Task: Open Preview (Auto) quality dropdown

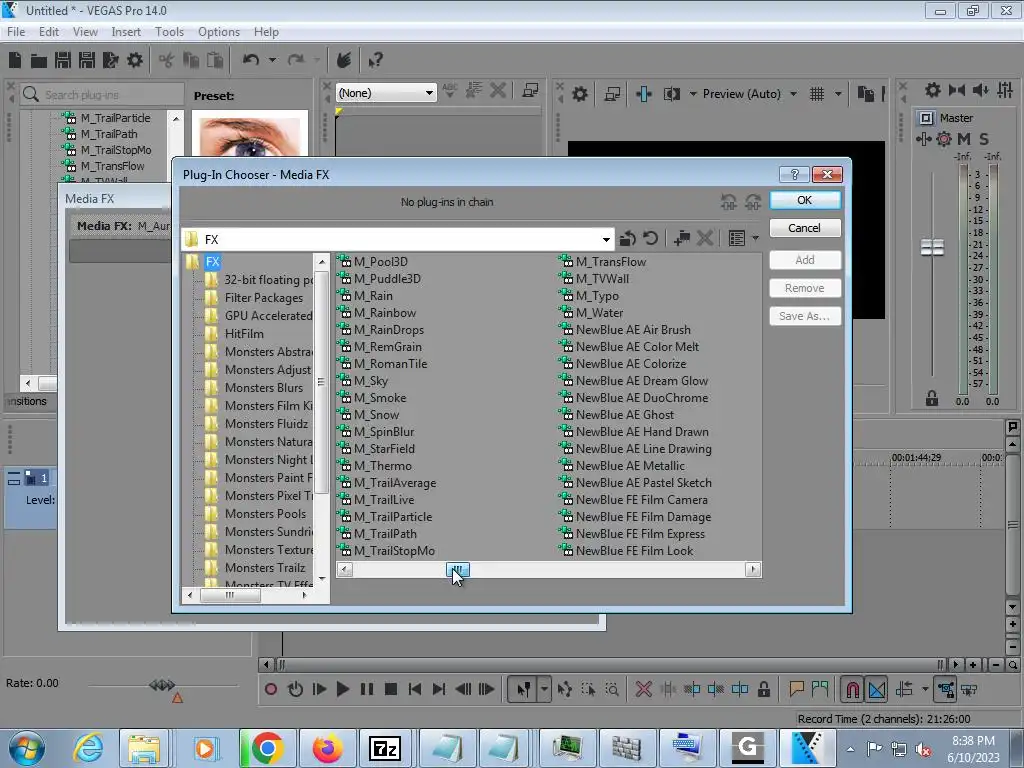Action: pos(793,94)
